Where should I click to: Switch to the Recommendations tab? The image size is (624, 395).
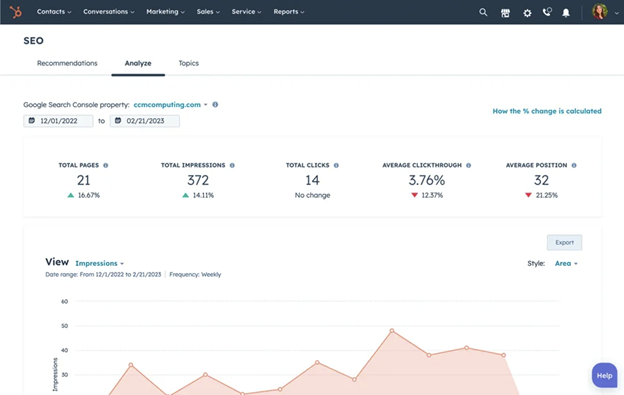67,63
